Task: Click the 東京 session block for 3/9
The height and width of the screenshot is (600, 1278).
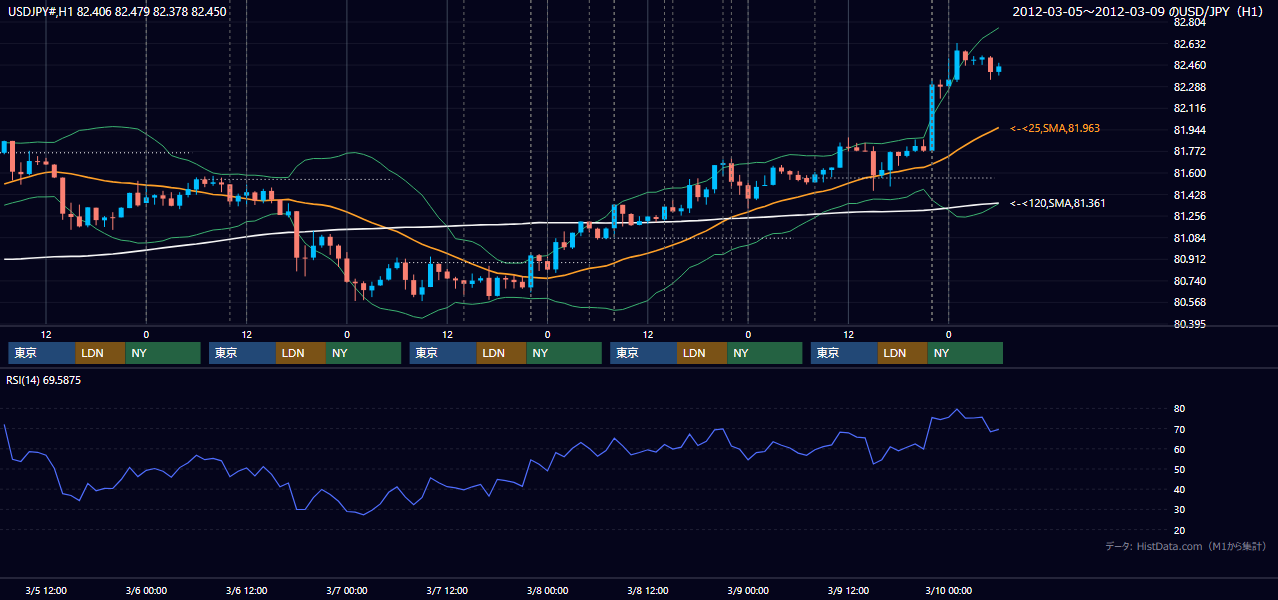Action: tap(844, 353)
